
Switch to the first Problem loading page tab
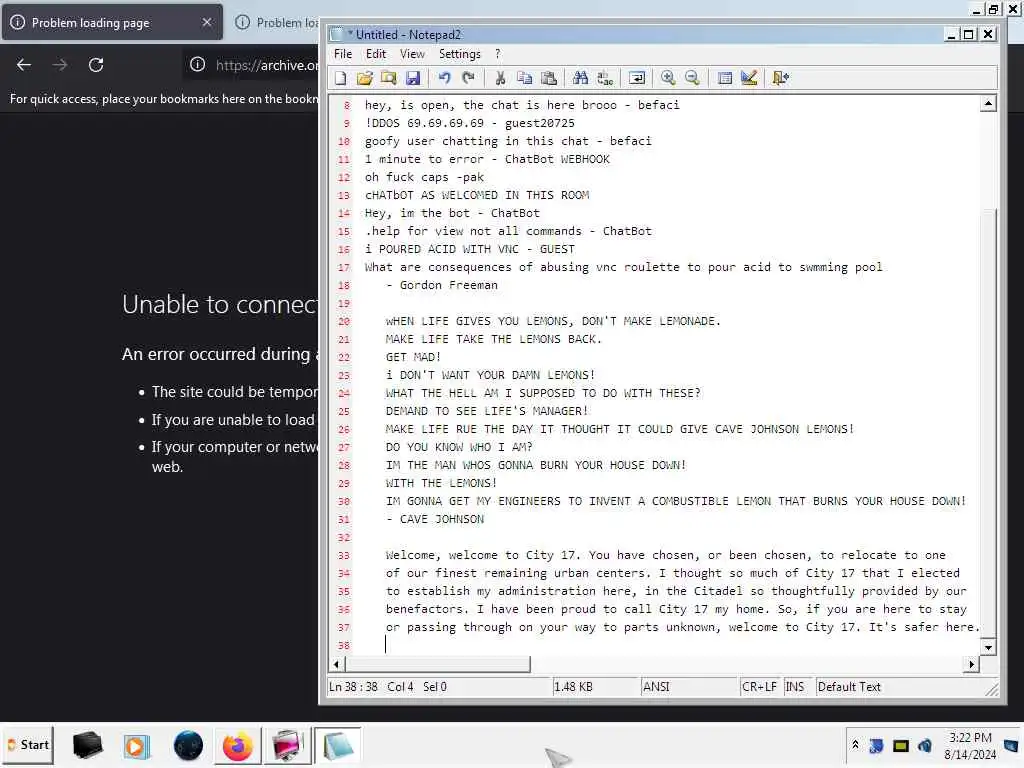[112, 22]
